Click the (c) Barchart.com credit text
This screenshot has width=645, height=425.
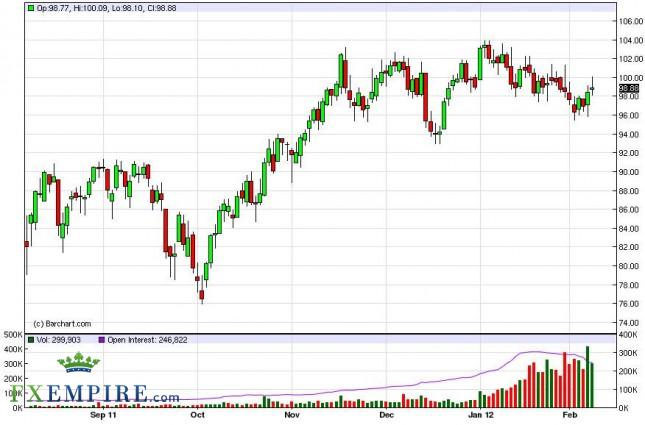click(62, 324)
